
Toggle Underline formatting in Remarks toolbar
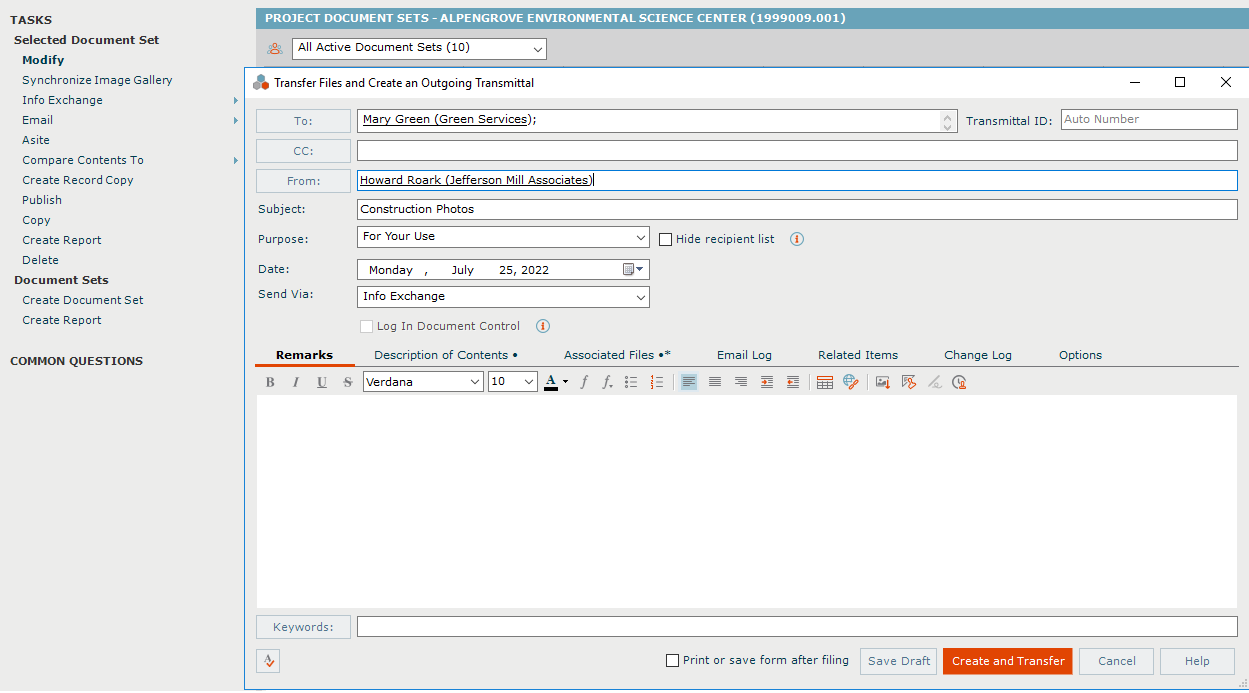coord(322,382)
